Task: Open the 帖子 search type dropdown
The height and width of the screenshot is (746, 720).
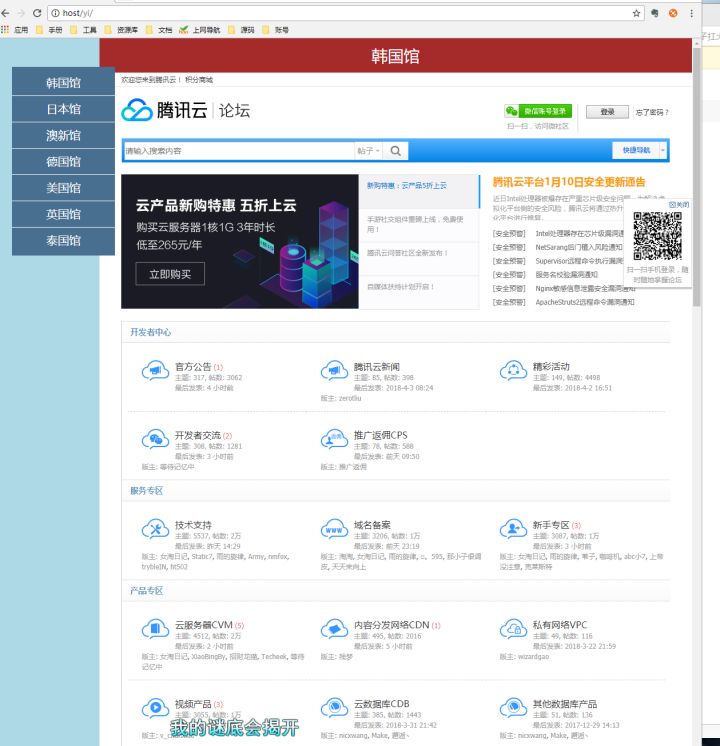Action: pyautogui.click(x=368, y=151)
